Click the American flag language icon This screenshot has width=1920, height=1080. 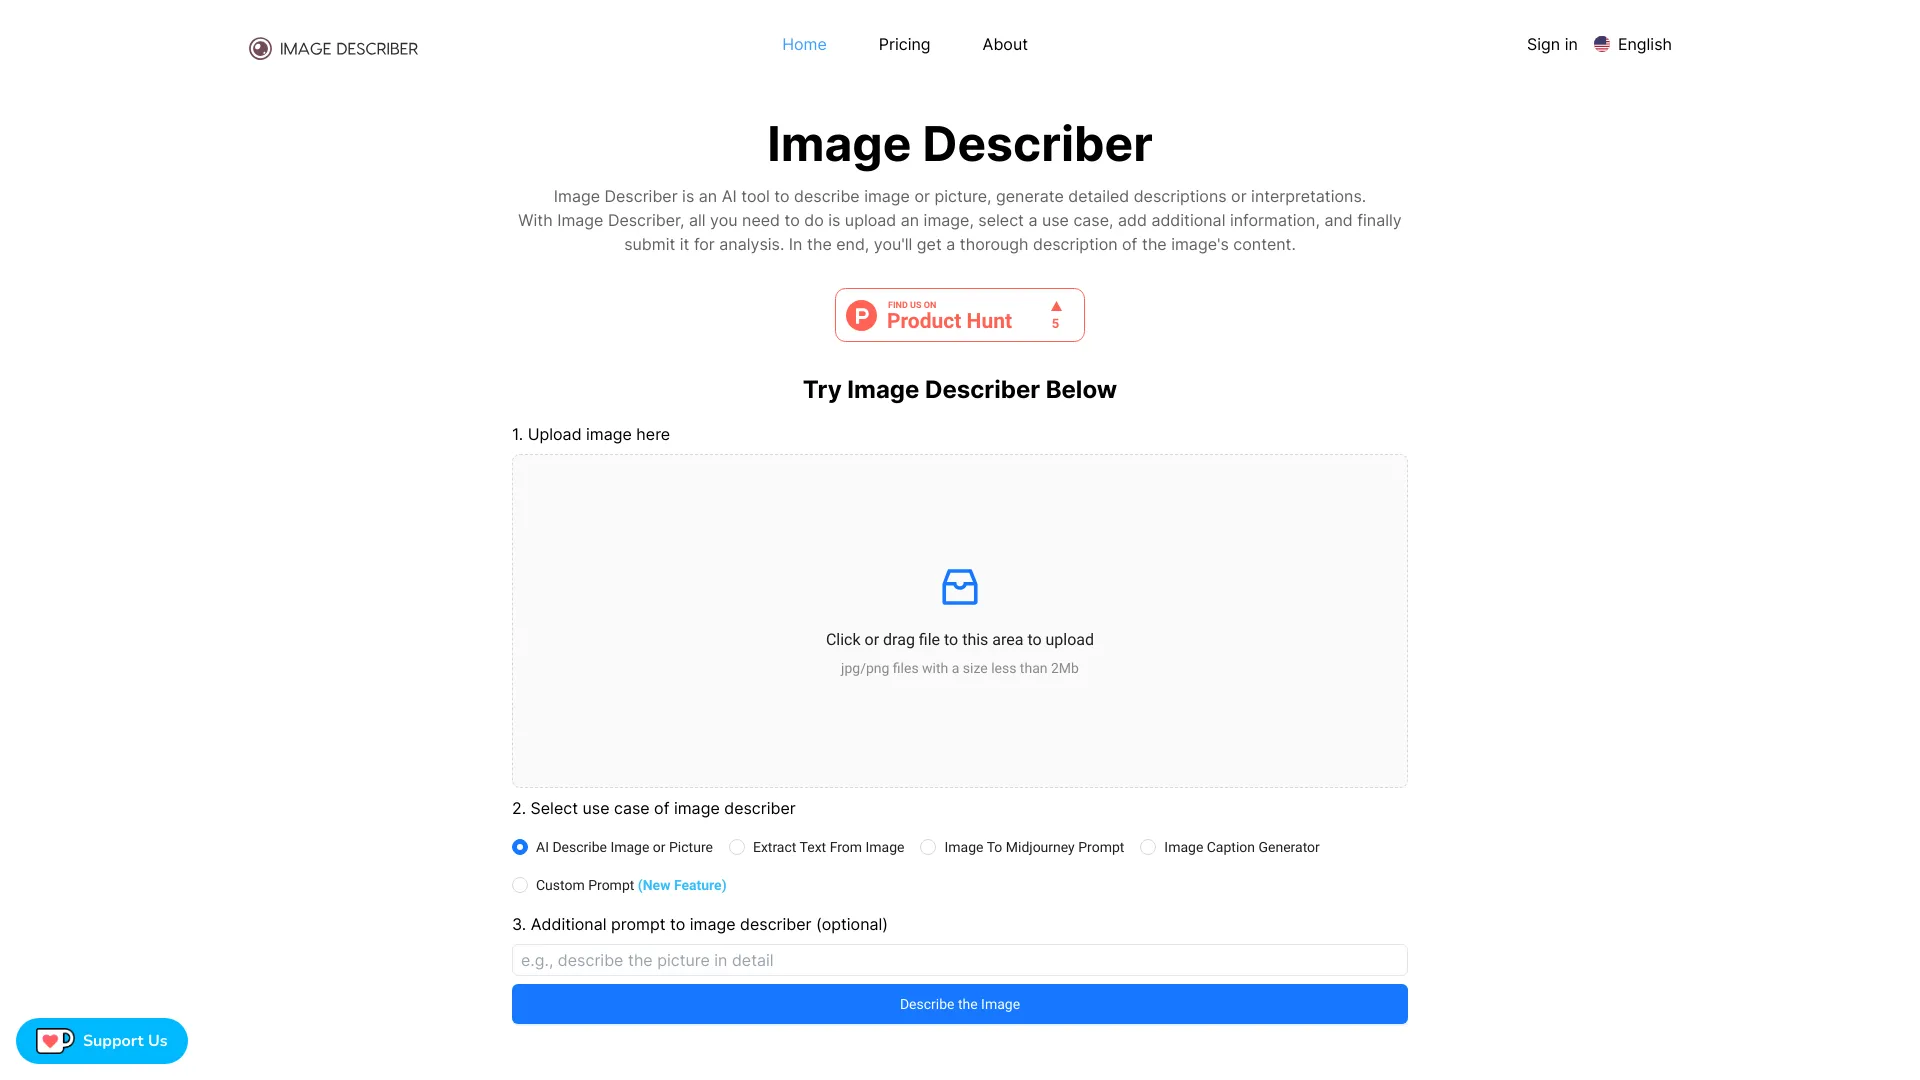click(1602, 44)
